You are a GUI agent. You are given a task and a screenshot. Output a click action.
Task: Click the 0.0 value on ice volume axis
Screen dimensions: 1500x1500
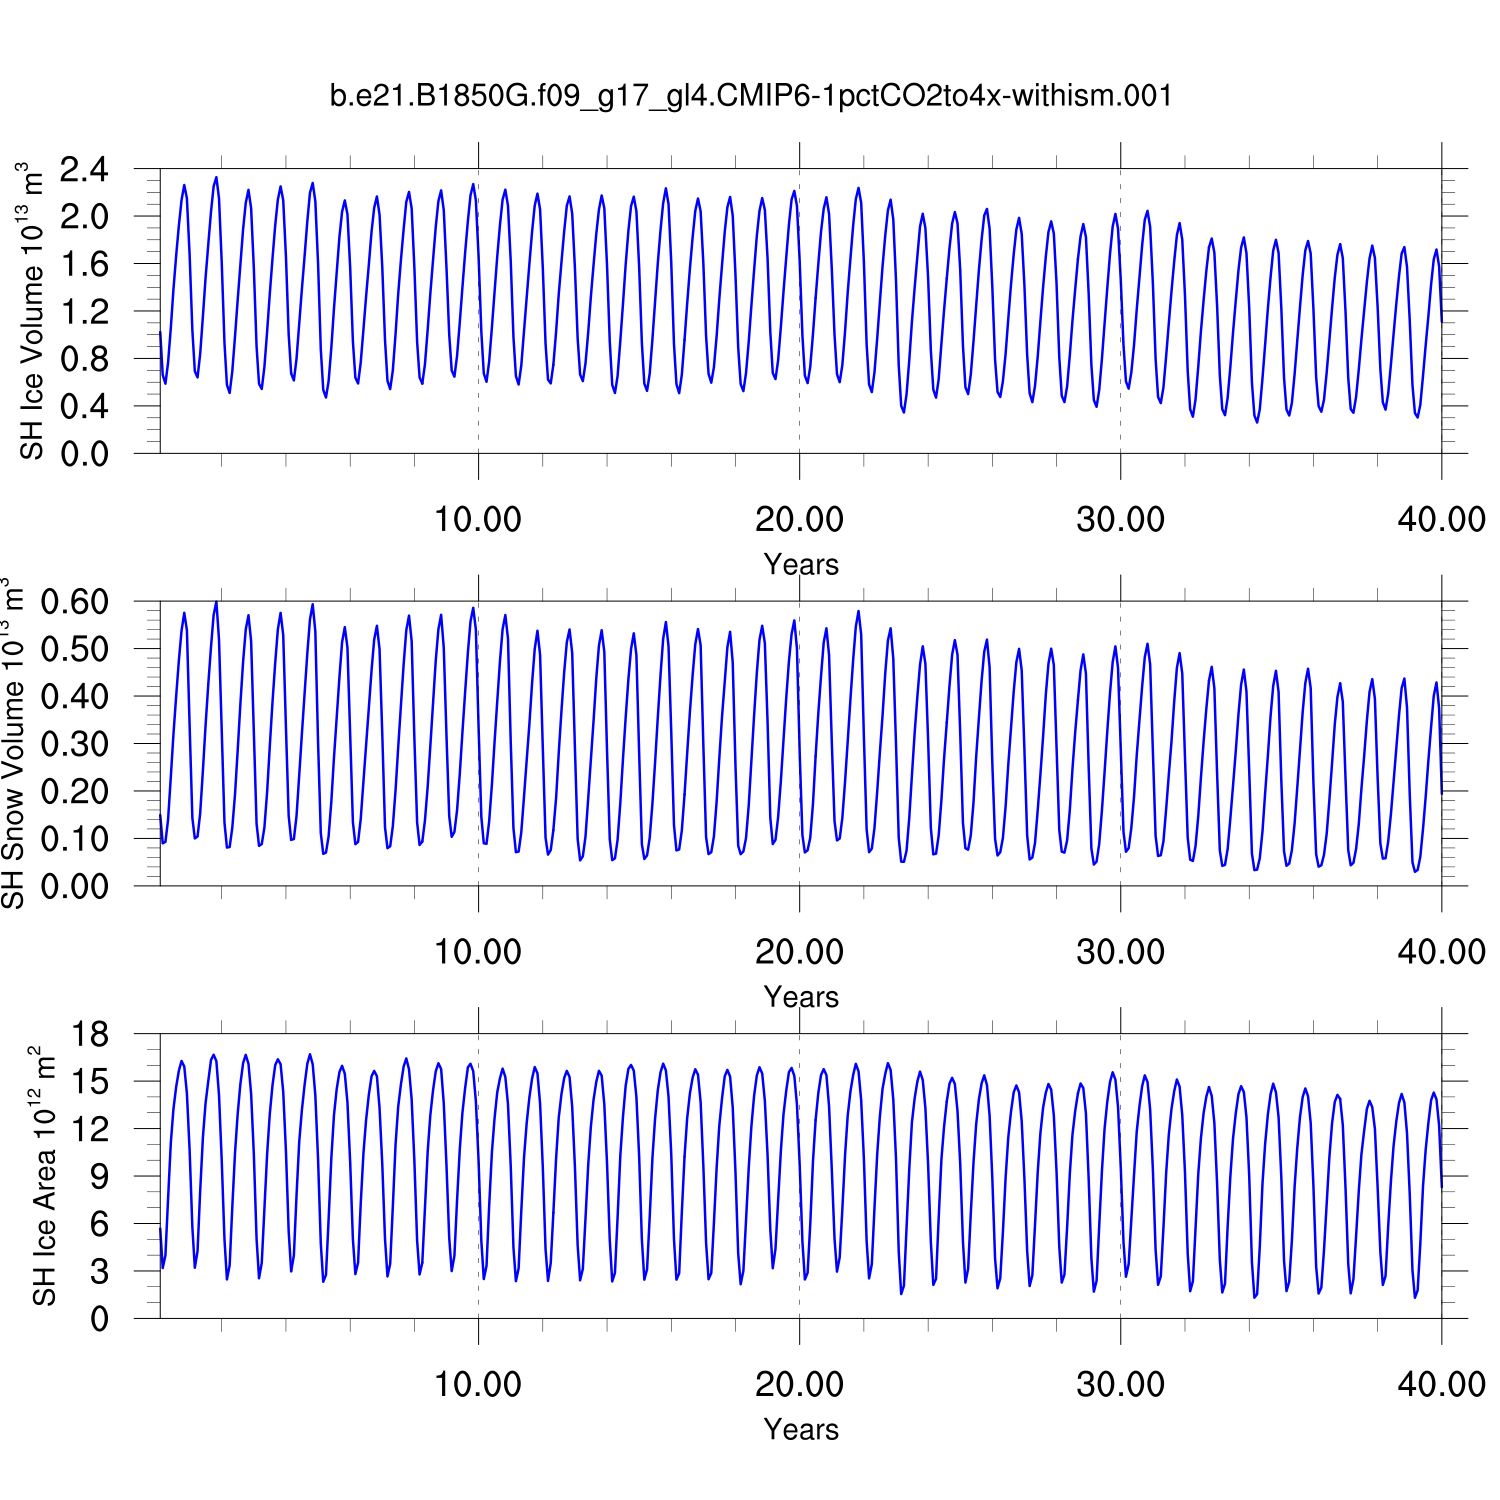(84, 454)
